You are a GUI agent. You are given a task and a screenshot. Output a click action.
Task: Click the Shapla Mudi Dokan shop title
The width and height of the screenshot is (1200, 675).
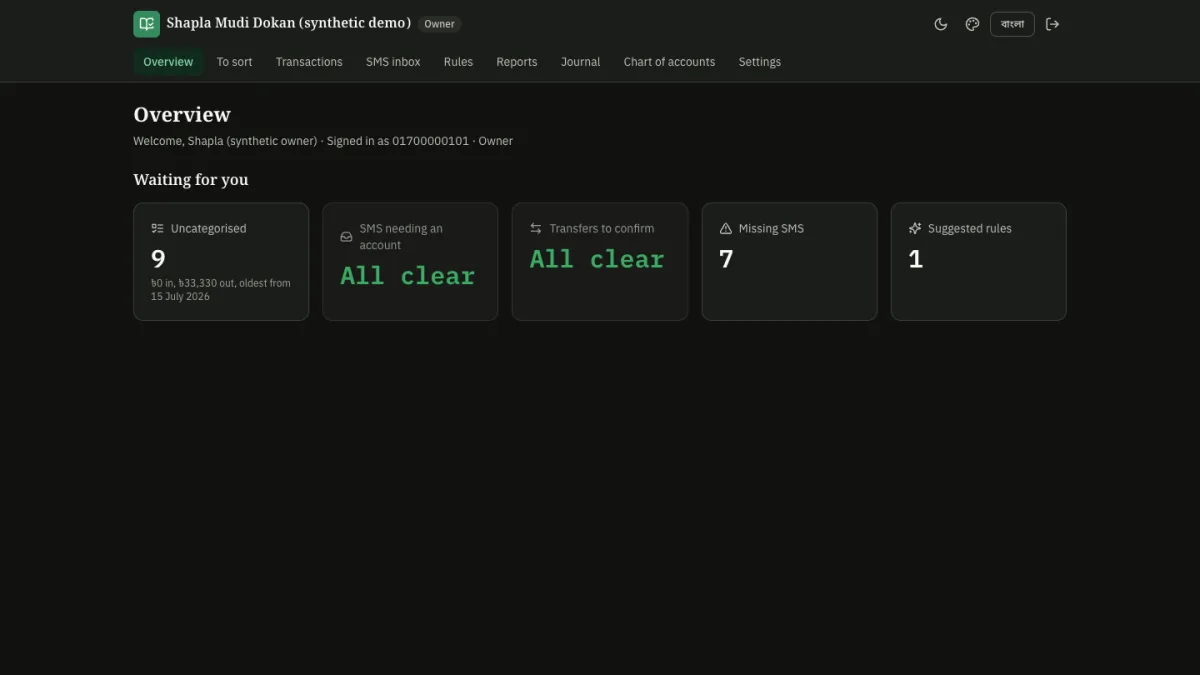(x=289, y=23)
